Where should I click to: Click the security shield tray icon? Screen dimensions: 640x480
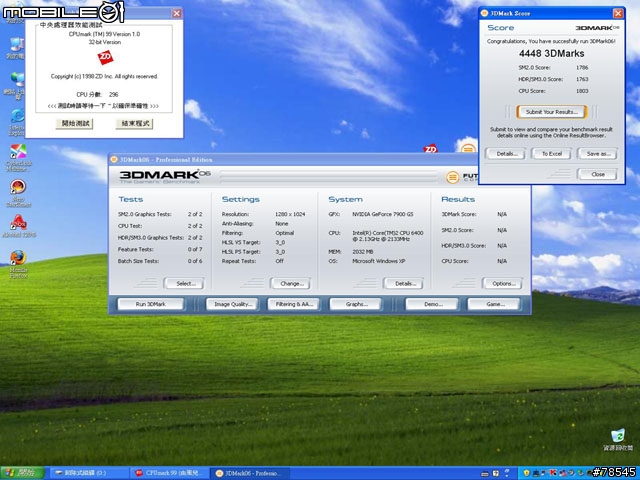[x=527, y=473]
